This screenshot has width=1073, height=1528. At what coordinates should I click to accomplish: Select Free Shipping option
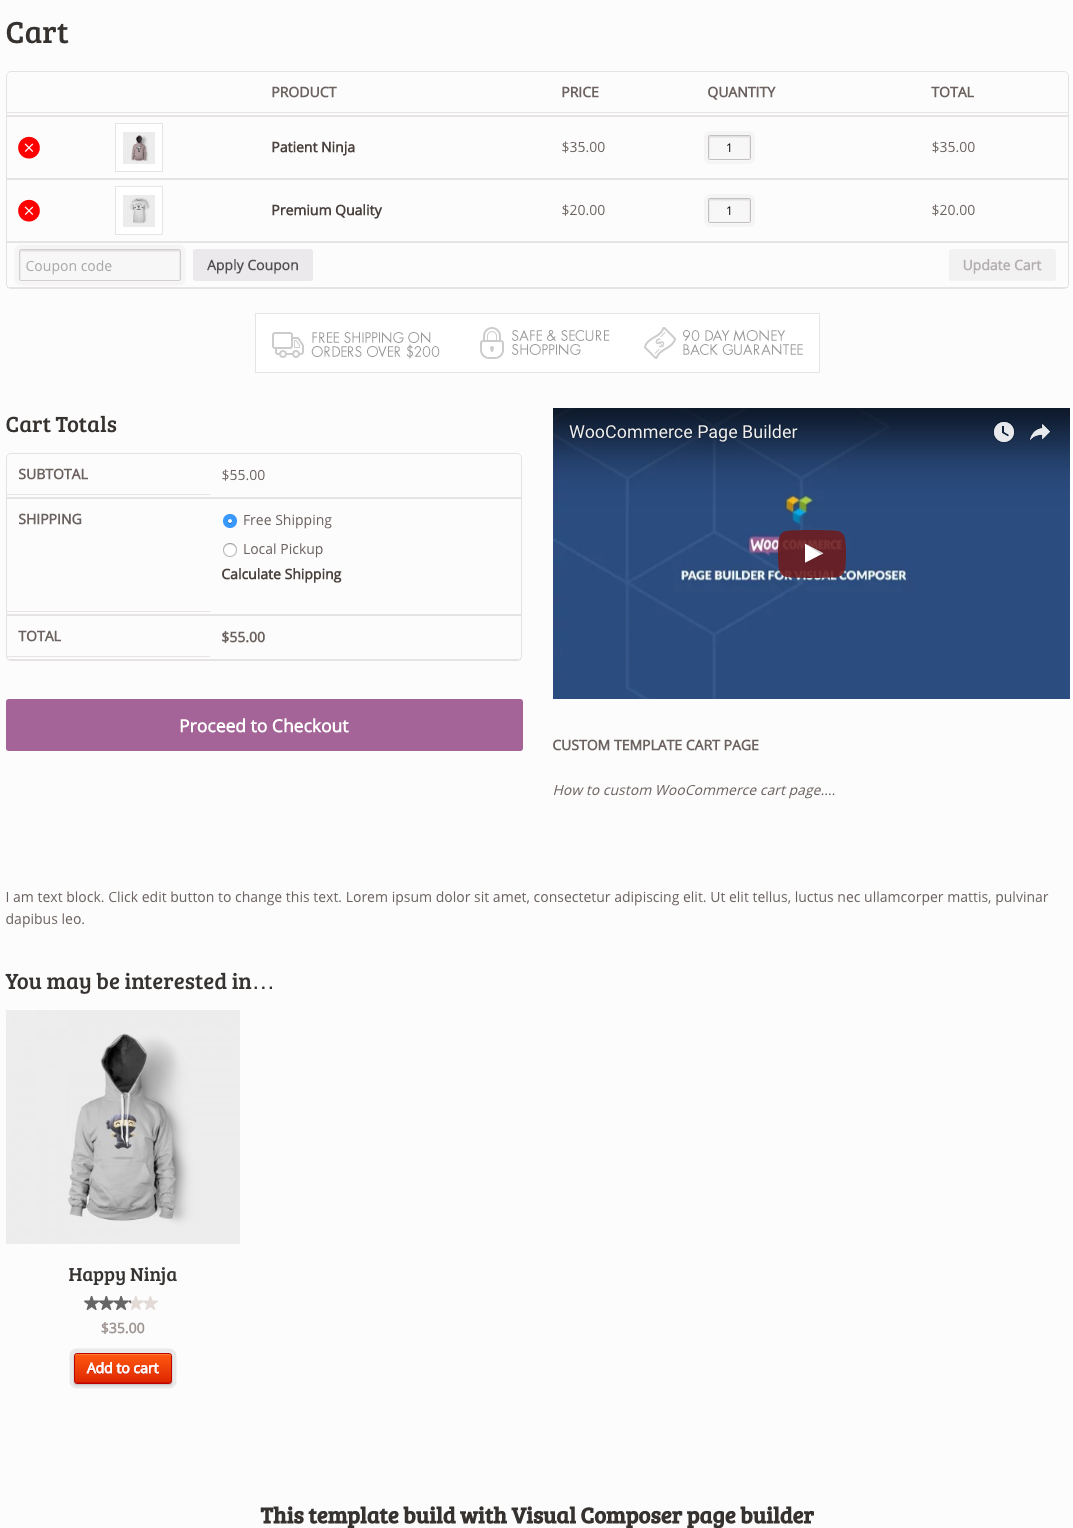[x=230, y=521]
